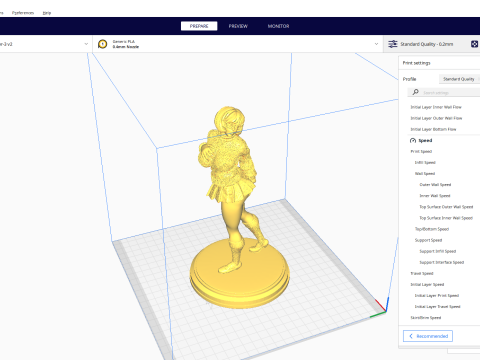Select the Inner Wall Speed setting
This screenshot has width=480, height=360.
click(x=435, y=196)
